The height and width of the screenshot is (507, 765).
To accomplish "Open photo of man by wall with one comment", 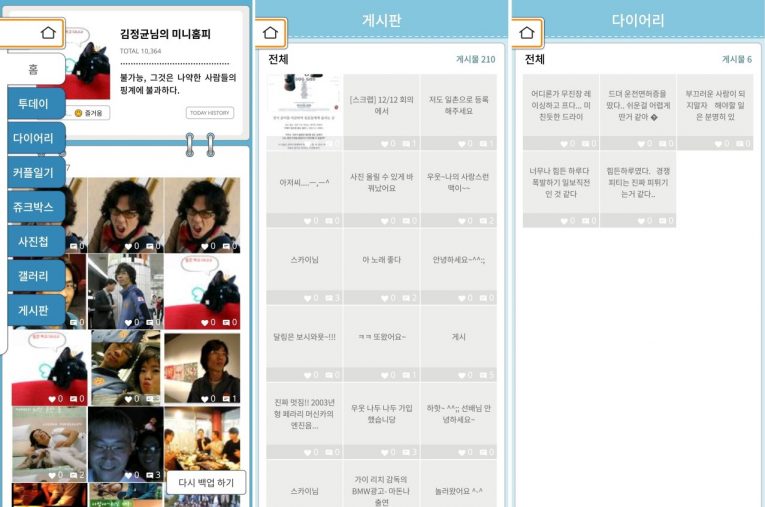I will coord(202,368).
